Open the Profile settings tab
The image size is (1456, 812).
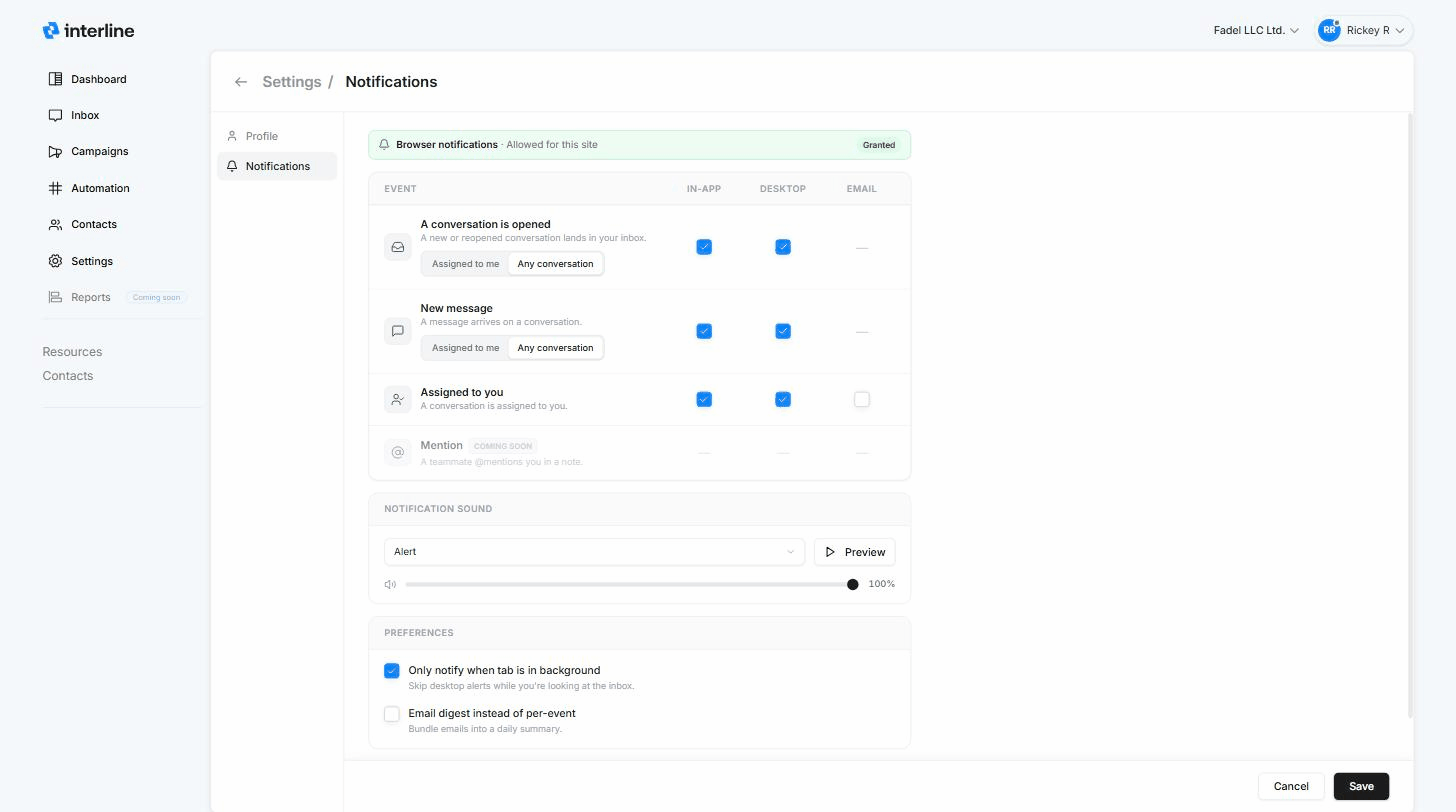[x=277, y=136]
